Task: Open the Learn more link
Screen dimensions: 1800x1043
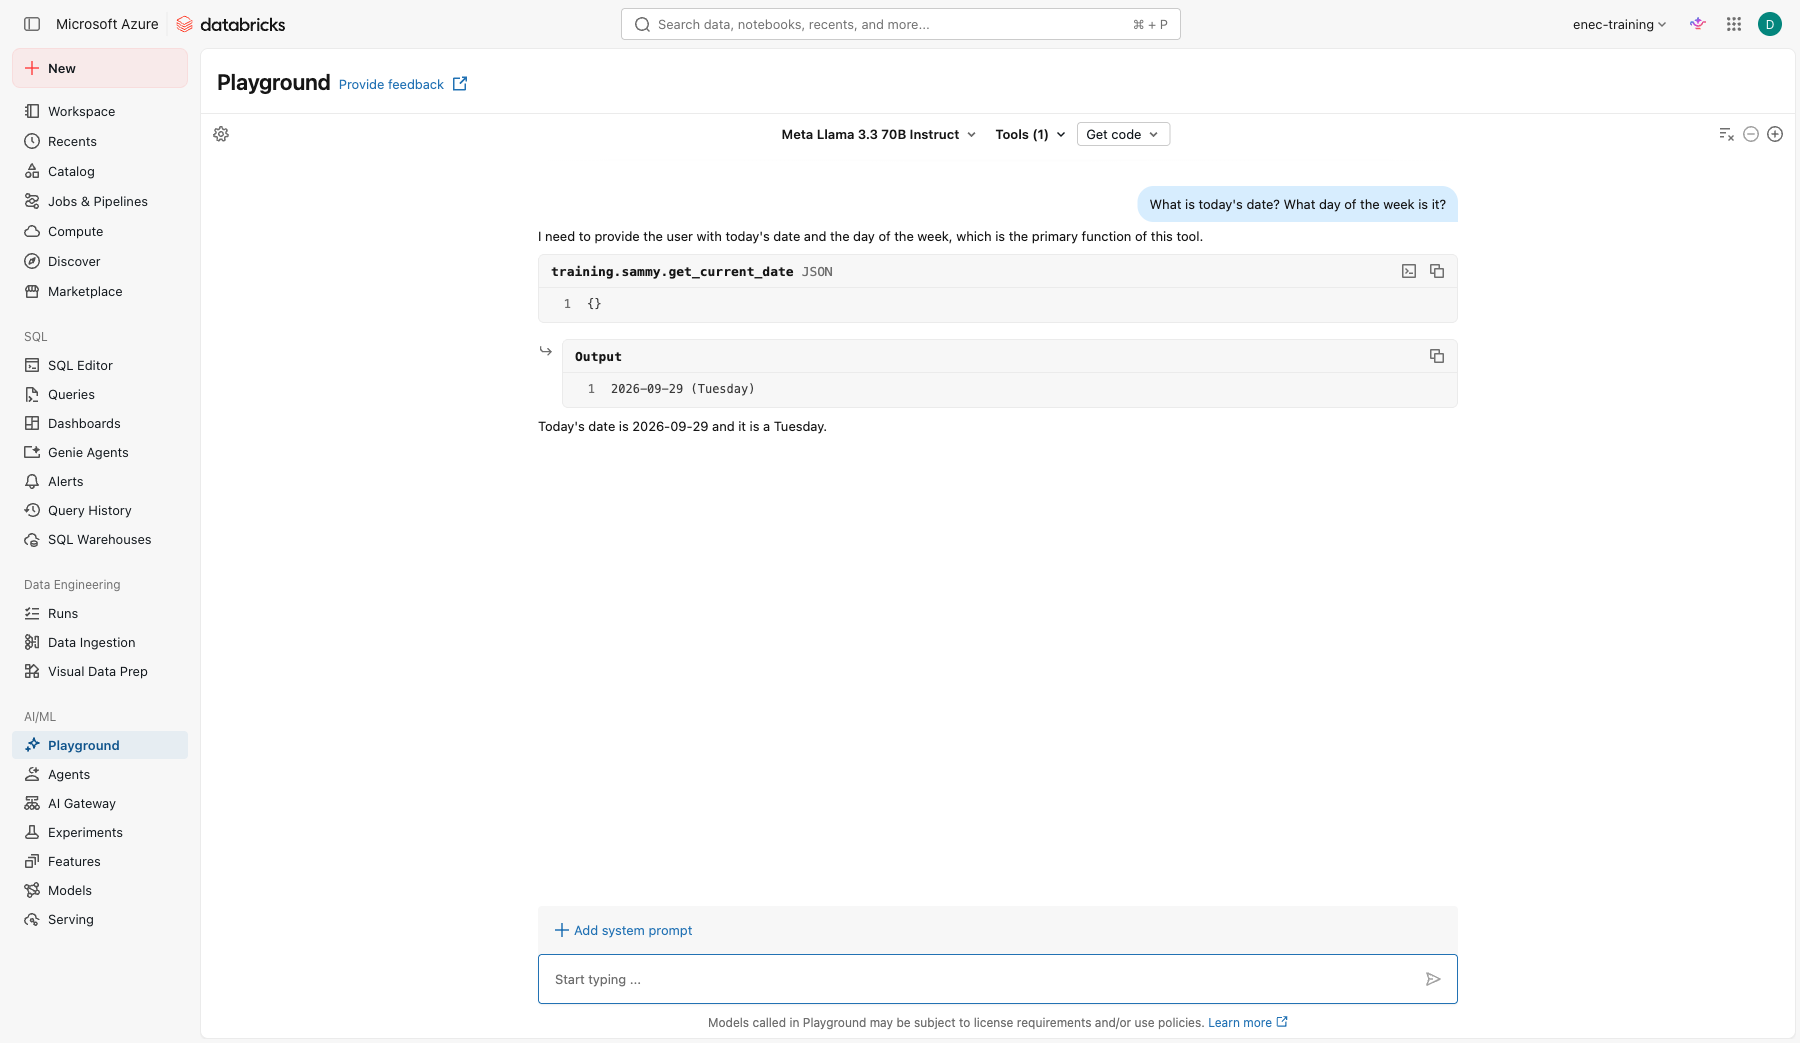Action: click(1247, 1022)
